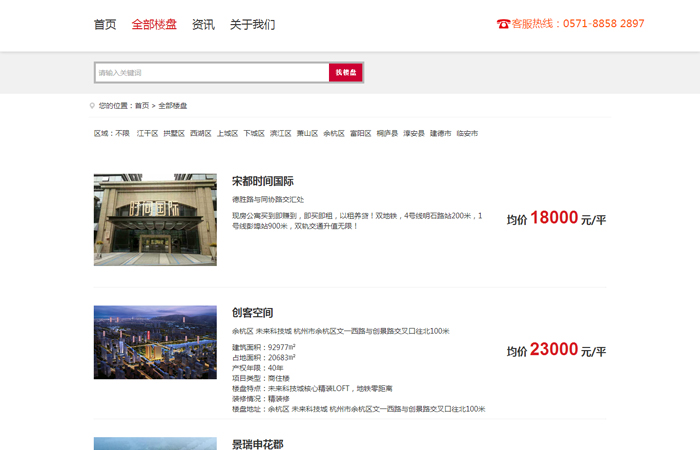Filter listings by 淳安县

(414, 133)
